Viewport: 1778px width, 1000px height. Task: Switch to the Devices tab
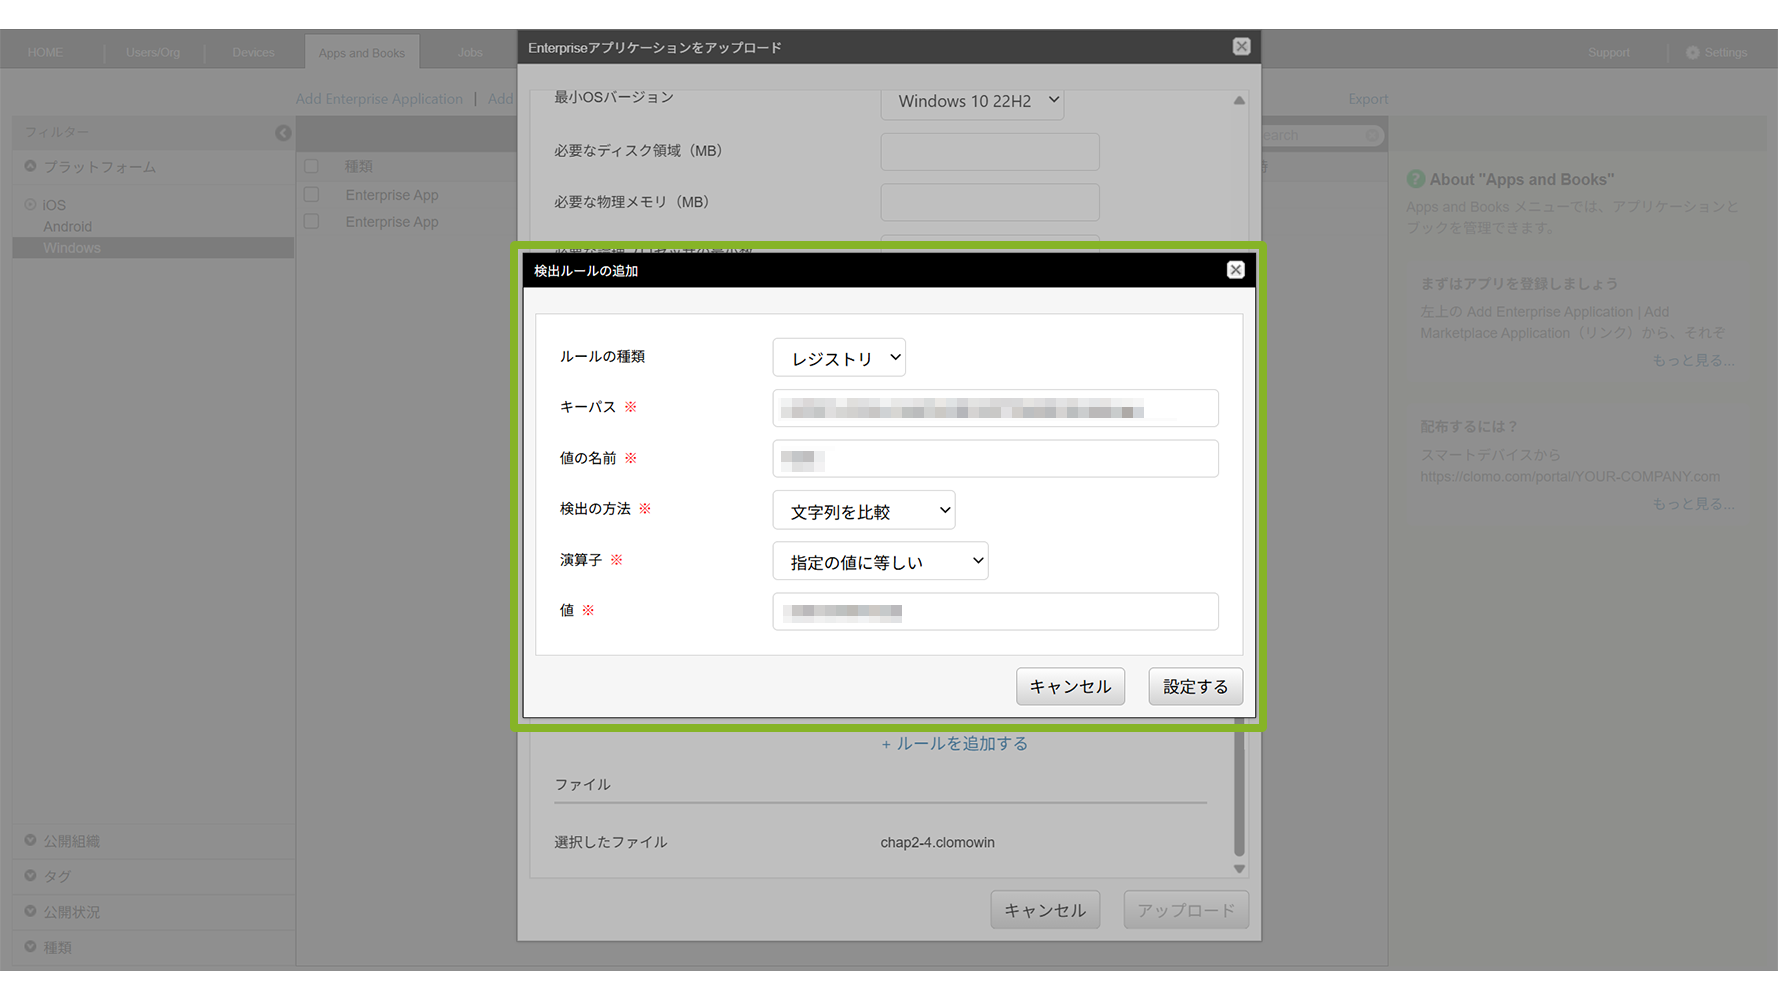(x=253, y=53)
